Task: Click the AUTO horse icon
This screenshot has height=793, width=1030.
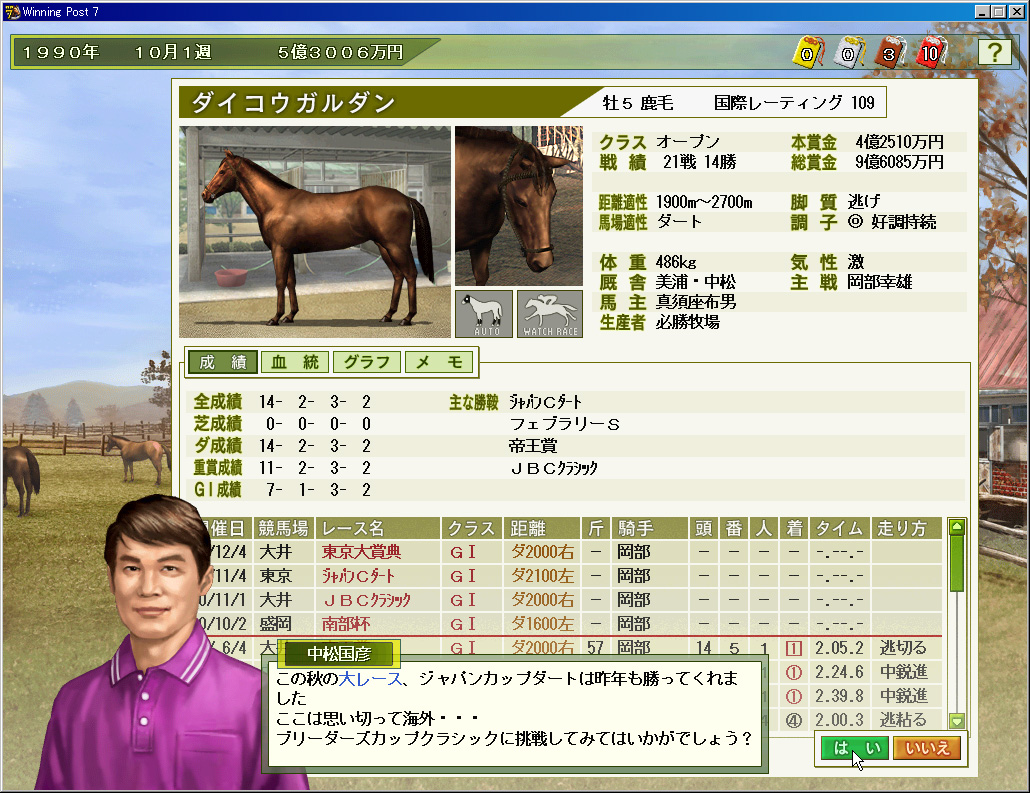Action: tap(484, 314)
